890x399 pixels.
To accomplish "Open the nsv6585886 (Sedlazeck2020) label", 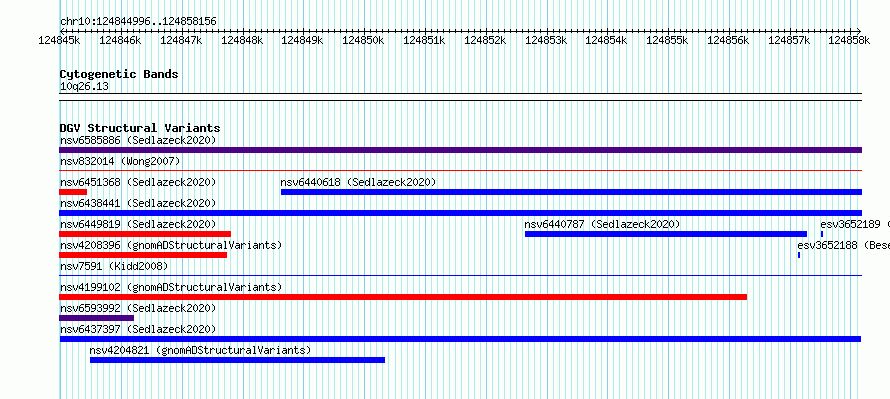I will point(138,140).
